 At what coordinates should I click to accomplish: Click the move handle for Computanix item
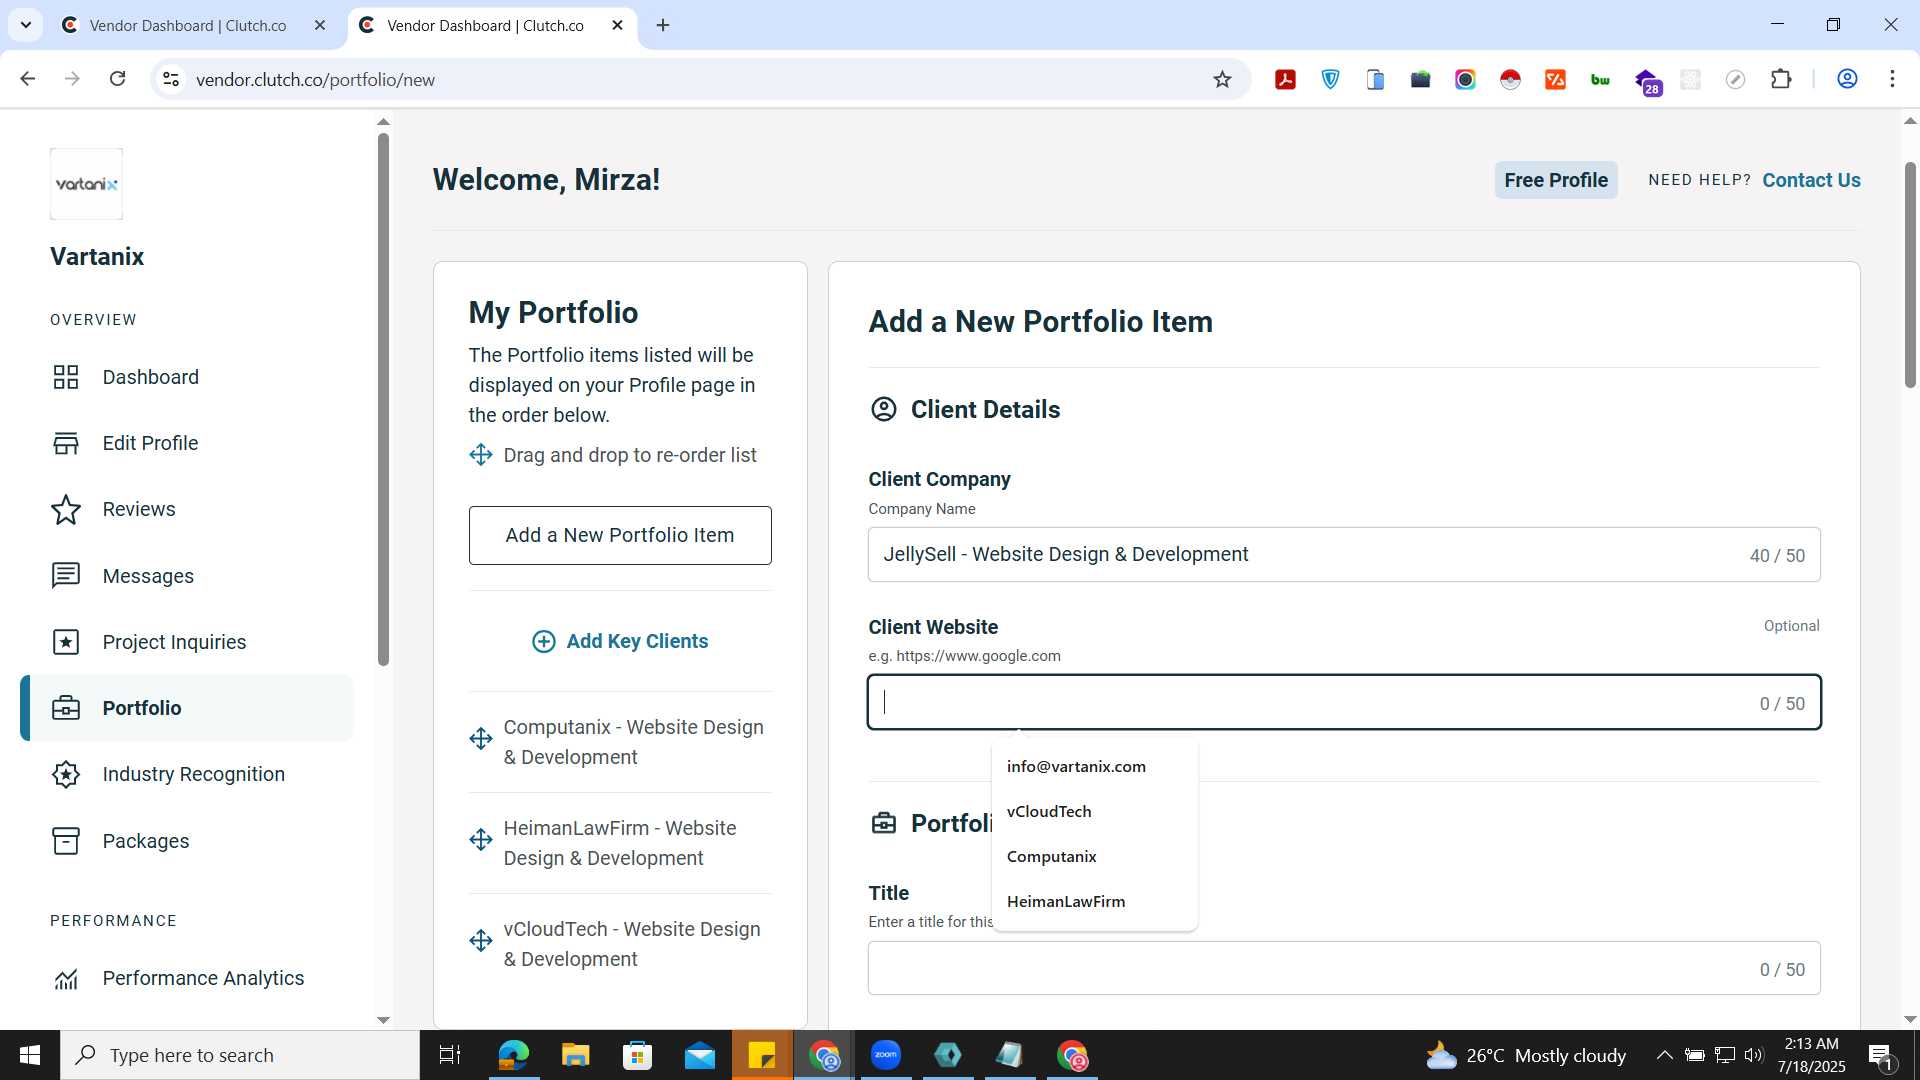pos(481,738)
